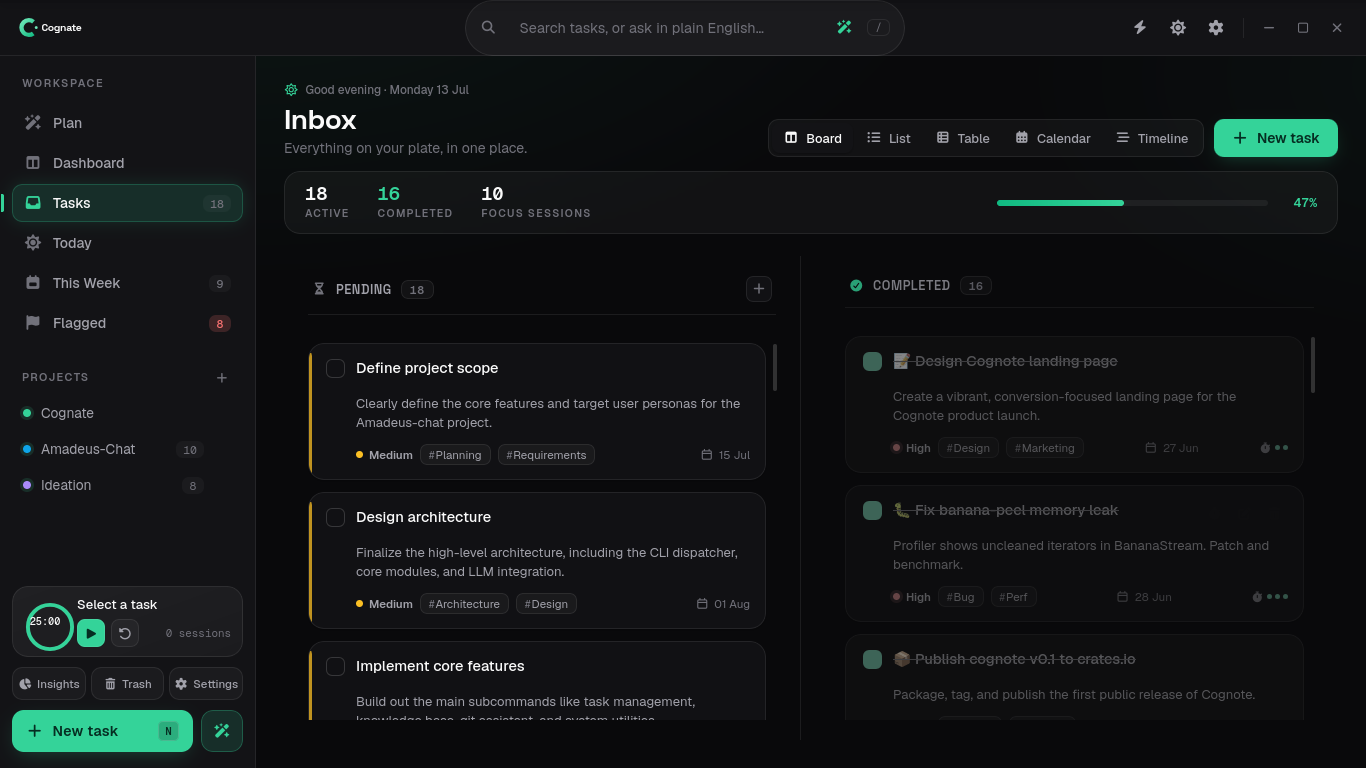Uncheck Design Cognote landing page task

point(872,361)
